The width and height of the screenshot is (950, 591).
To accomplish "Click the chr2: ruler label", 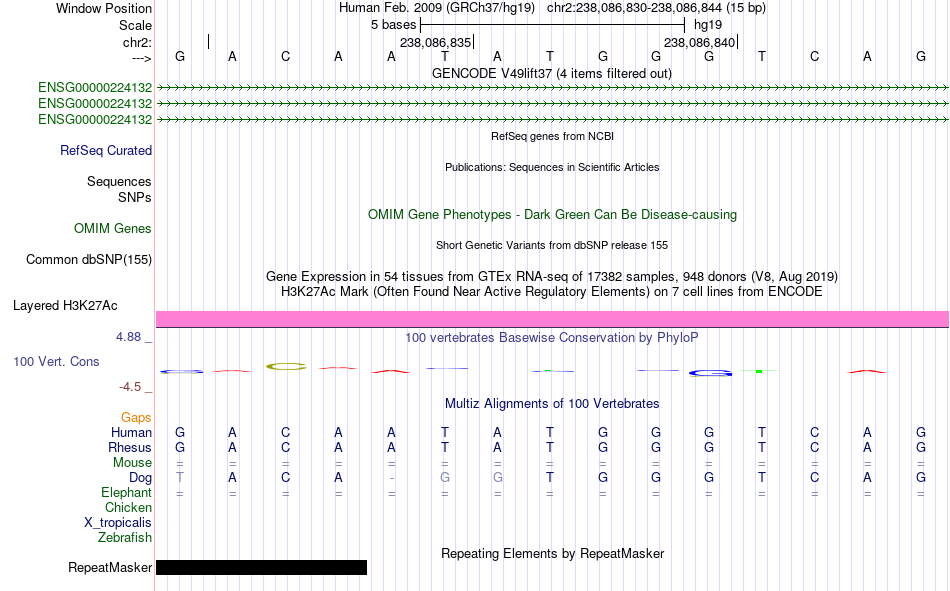I will [x=137, y=42].
